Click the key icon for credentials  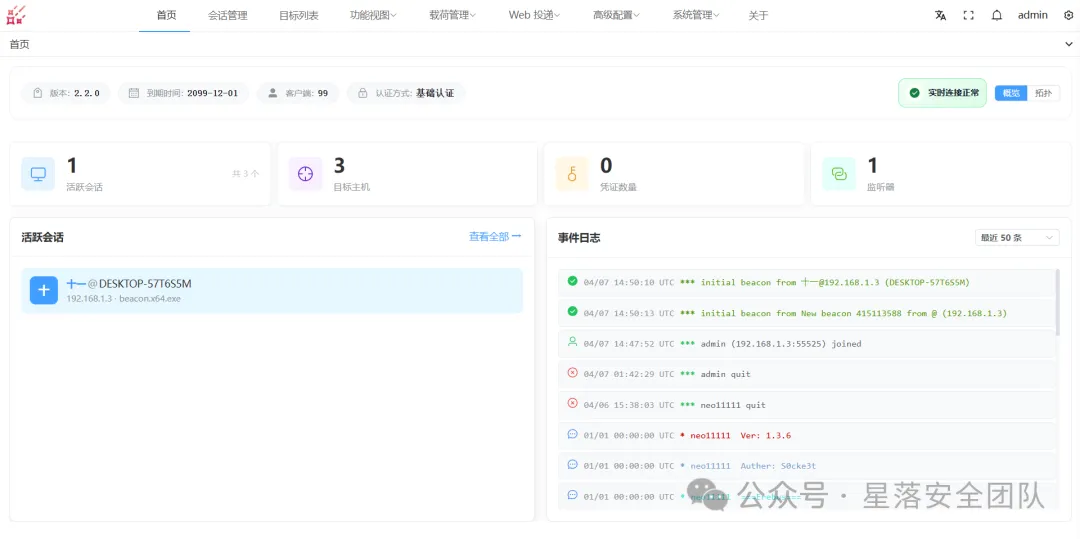click(572, 173)
